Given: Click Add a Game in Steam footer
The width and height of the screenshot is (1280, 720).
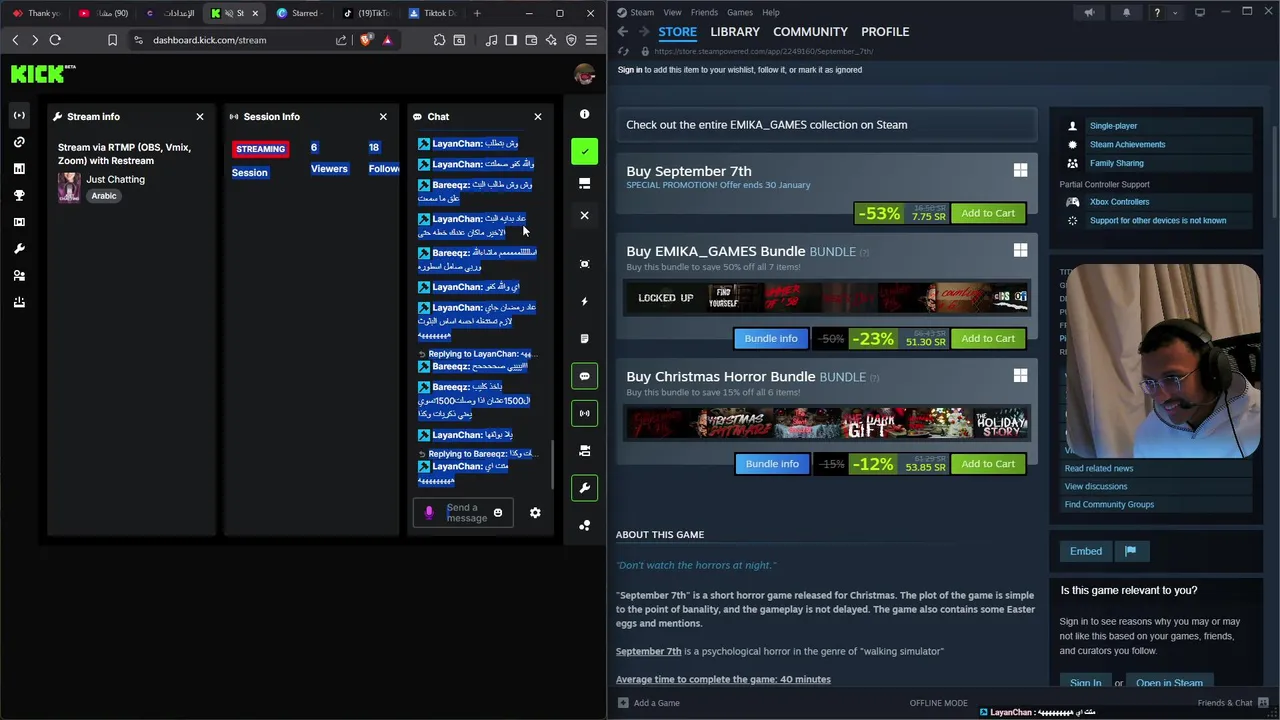Looking at the screenshot, I should [x=648, y=703].
